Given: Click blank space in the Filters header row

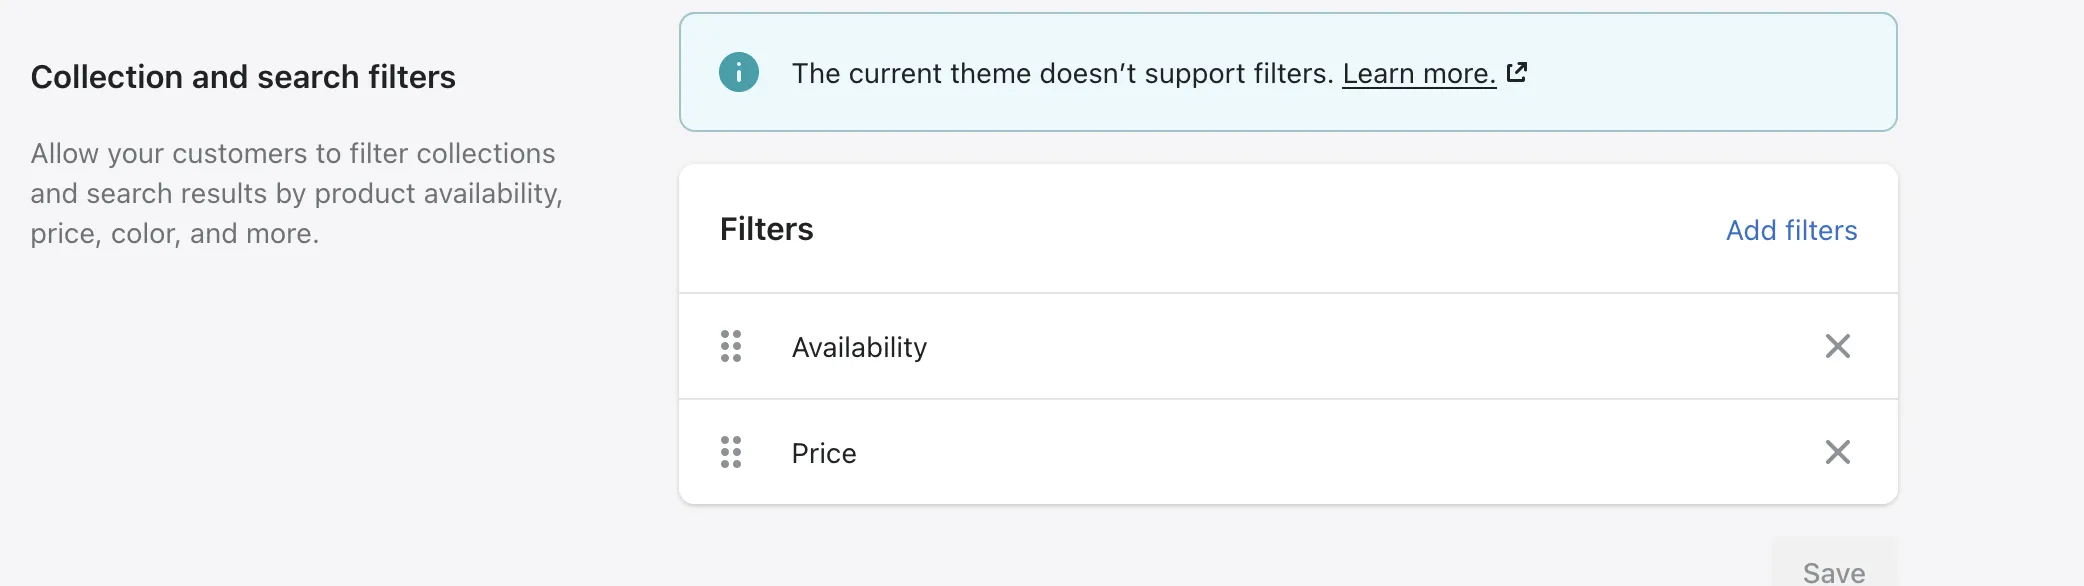Looking at the screenshot, I should (x=1250, y=230).
